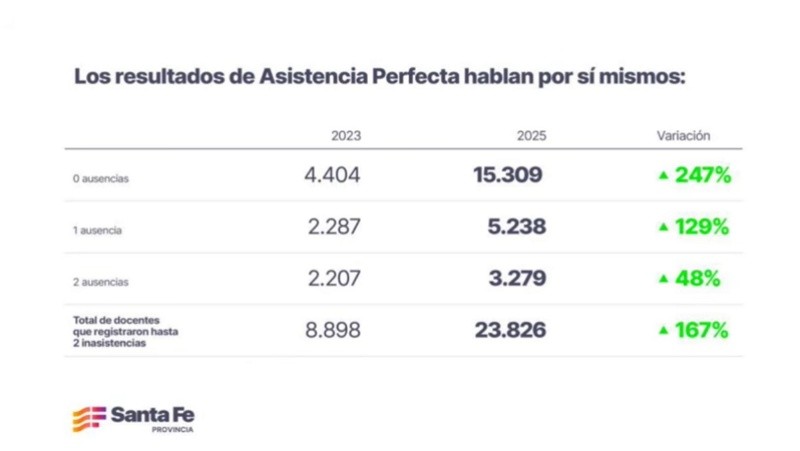Select the 2023 column header
This screenshot has height=451, width=800.
click(345, 136)
